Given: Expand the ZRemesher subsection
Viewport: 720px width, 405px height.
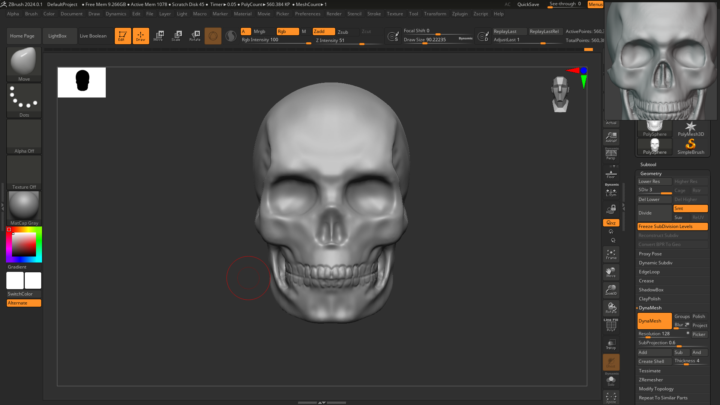Looking at the screenshot, I should [x=651, y=380].
